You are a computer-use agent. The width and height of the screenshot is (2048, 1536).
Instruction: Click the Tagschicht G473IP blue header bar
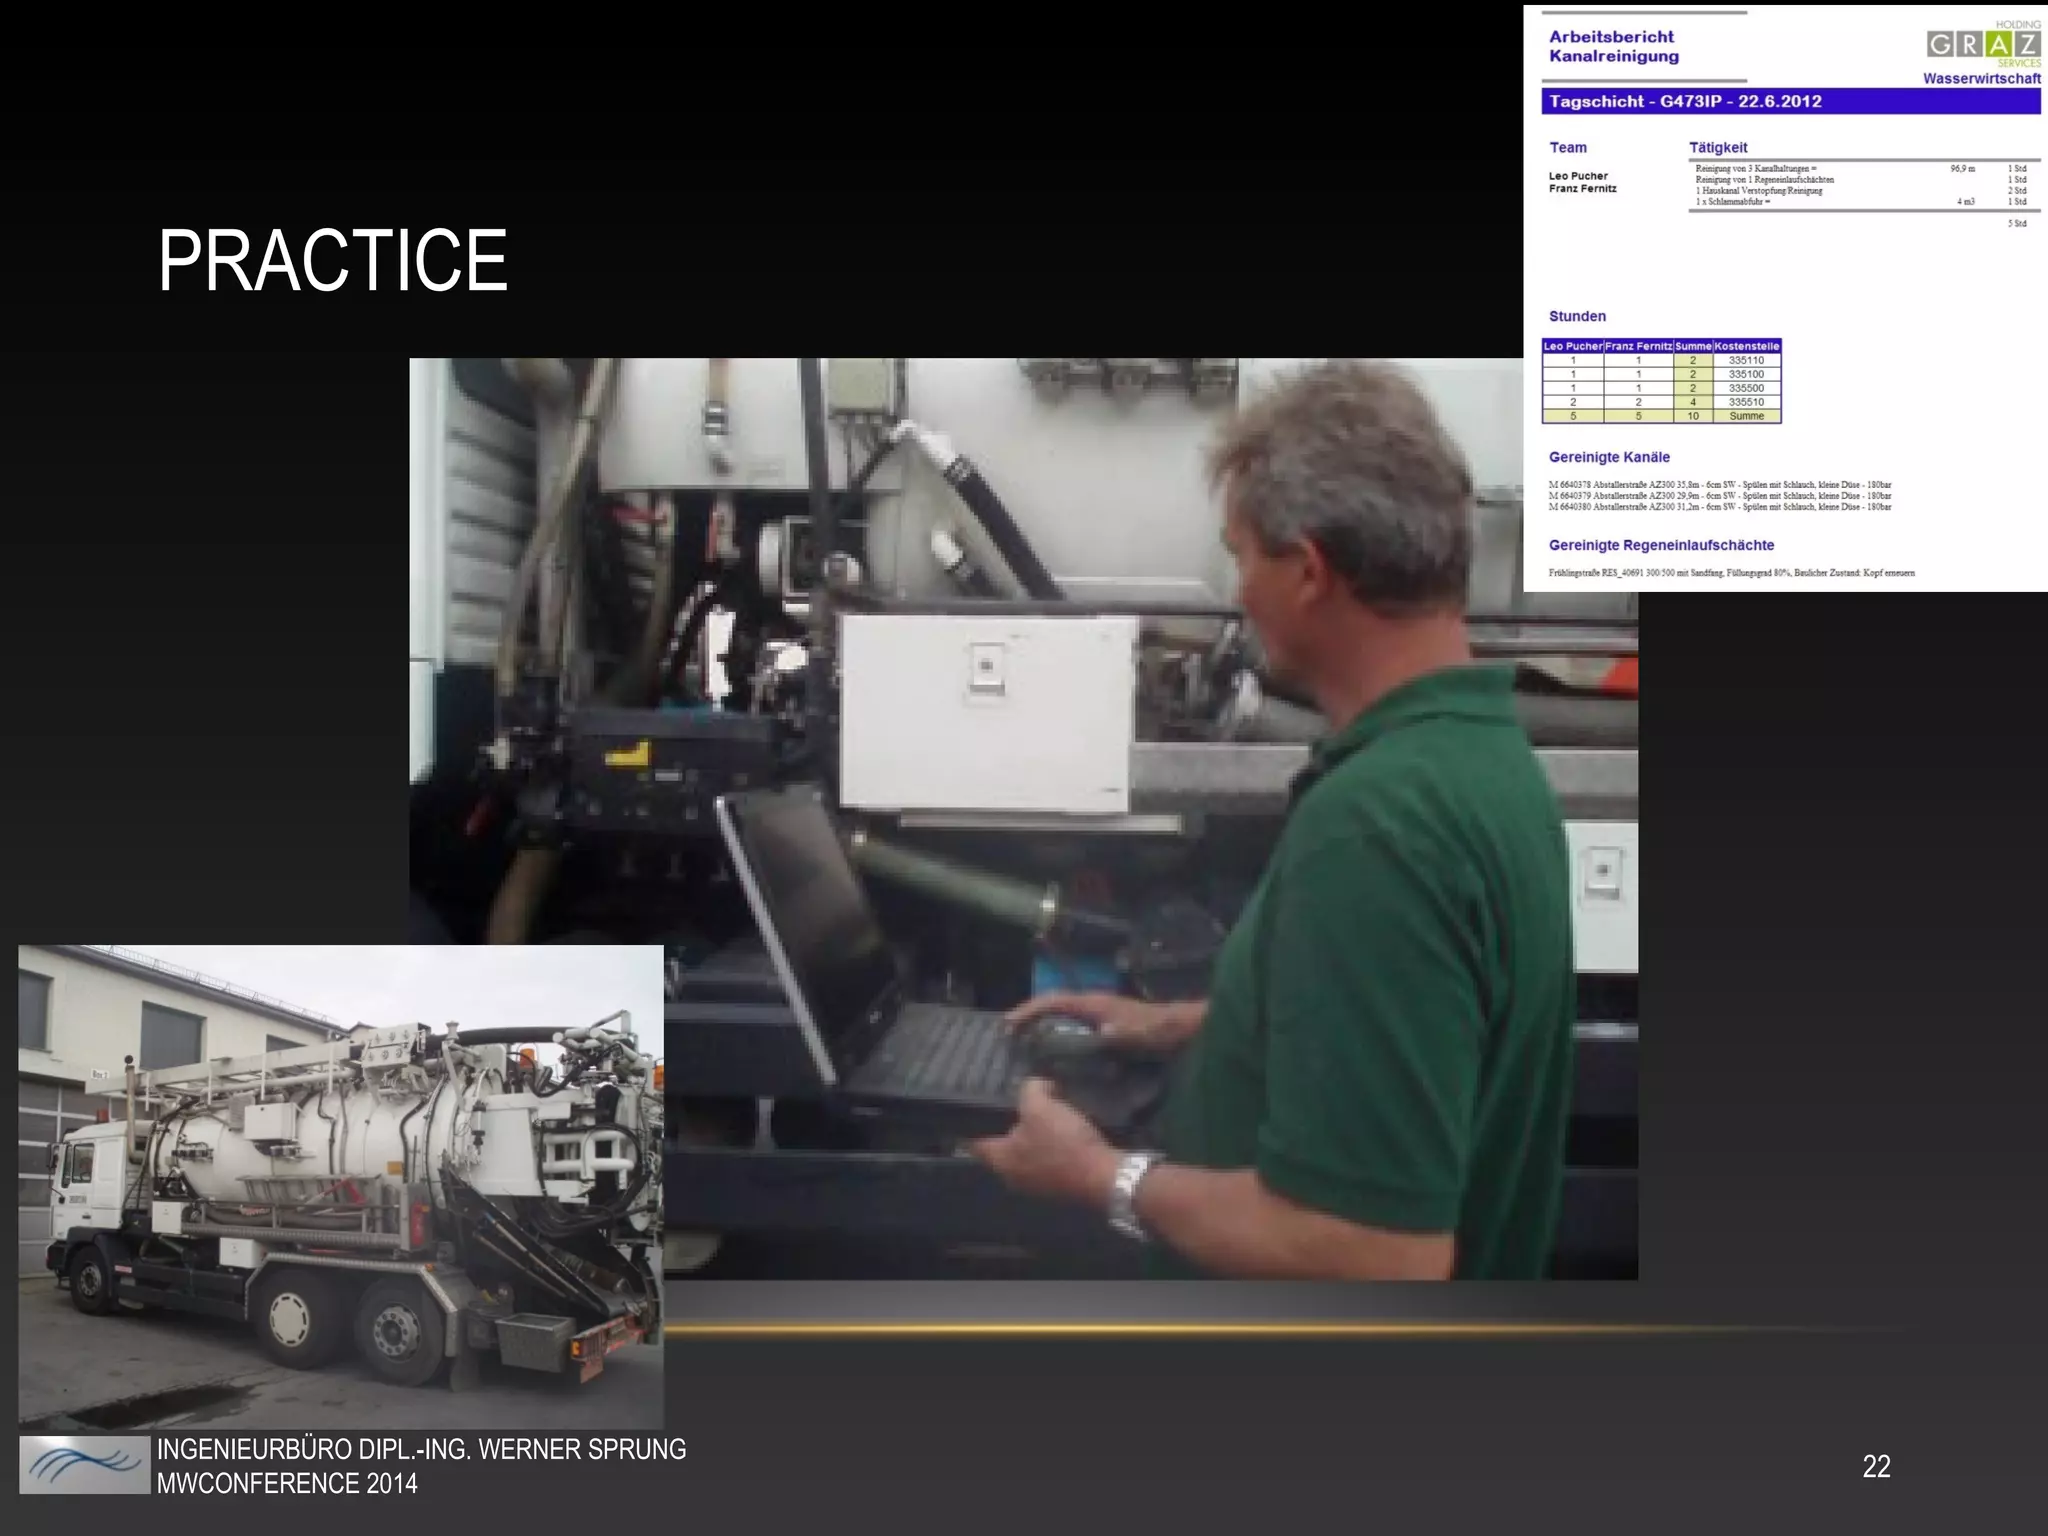click(x=1790, y=101)
